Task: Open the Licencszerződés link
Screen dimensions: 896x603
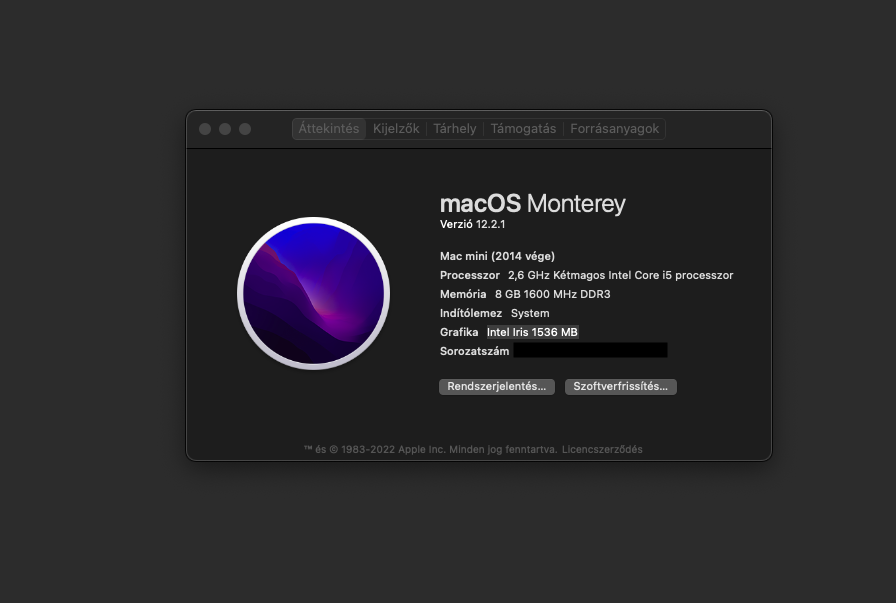Action: coord(602,449)
